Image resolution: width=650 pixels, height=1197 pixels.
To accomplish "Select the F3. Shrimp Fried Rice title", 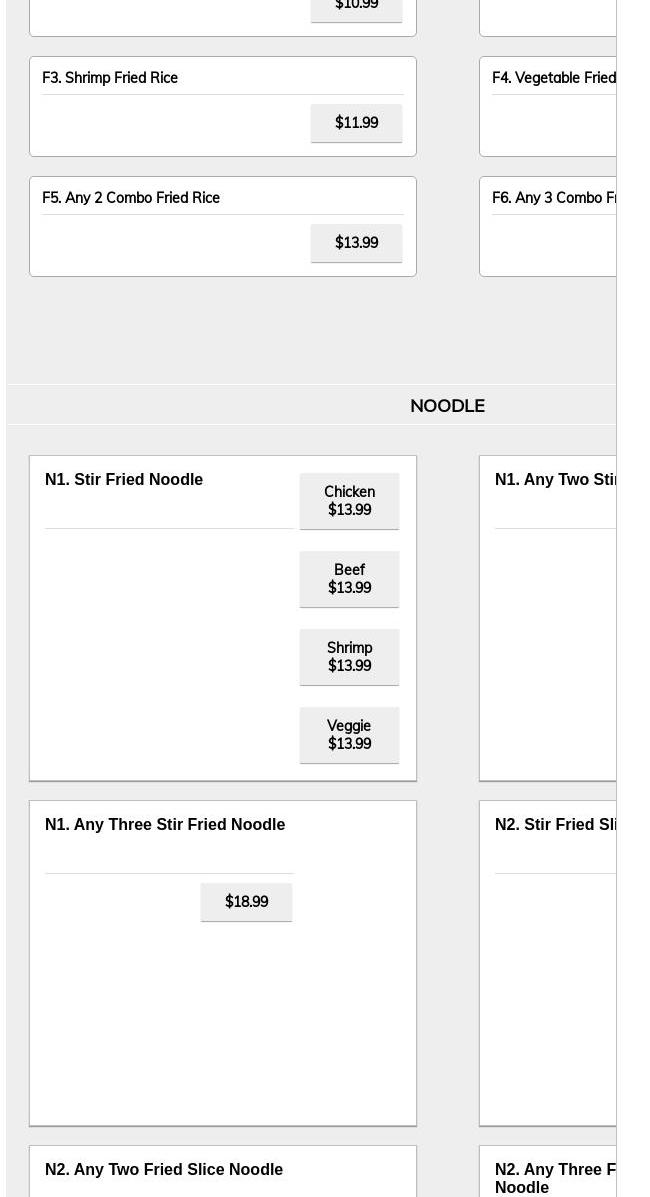I will [110, 78].
